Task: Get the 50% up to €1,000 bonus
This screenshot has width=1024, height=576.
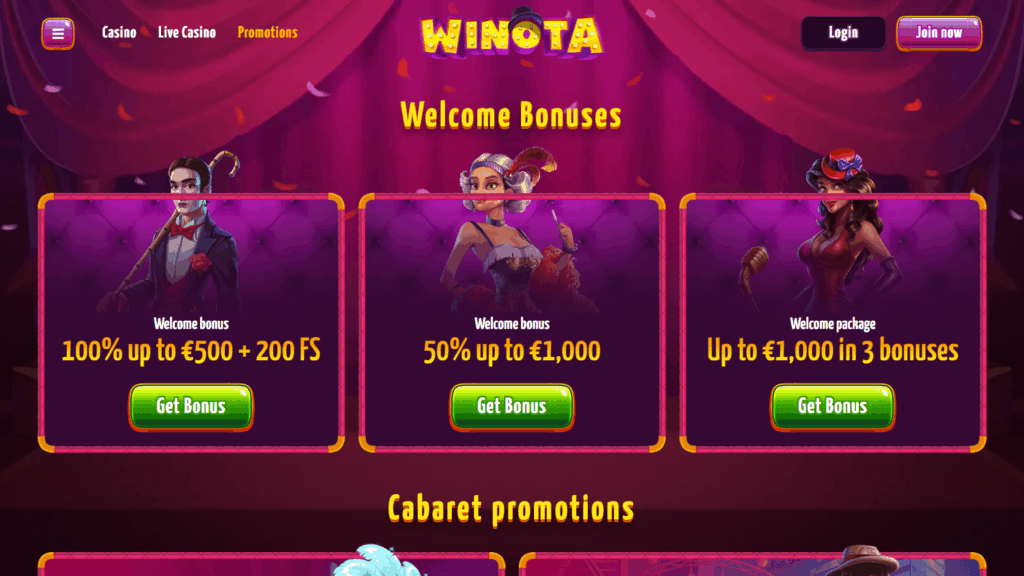Action: click(x=512, y=407)
